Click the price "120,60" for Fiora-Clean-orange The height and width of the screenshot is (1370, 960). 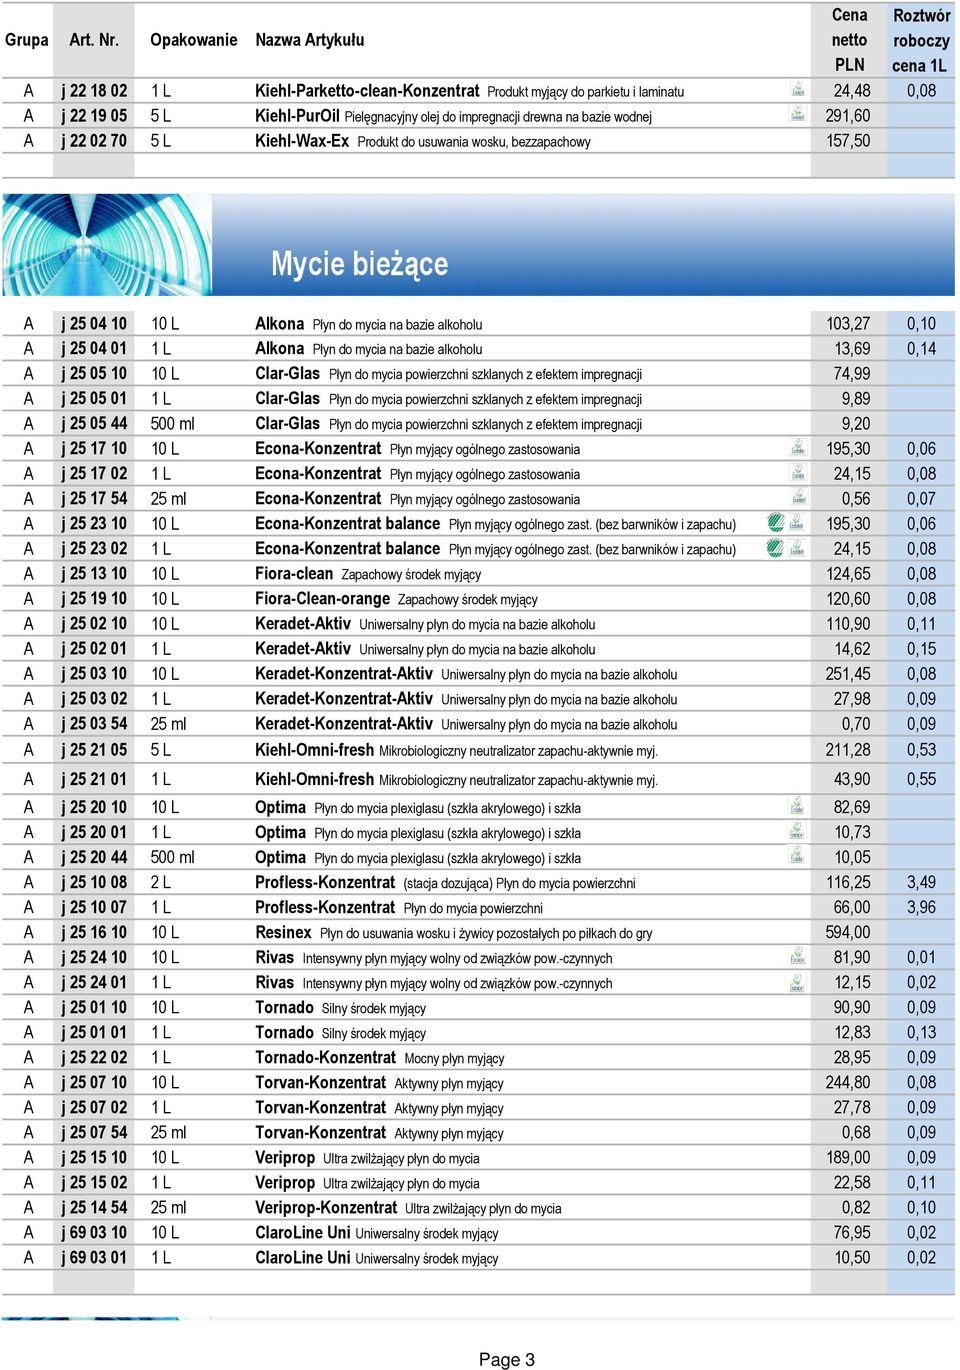pyautogui.click(x=848, y=598)
